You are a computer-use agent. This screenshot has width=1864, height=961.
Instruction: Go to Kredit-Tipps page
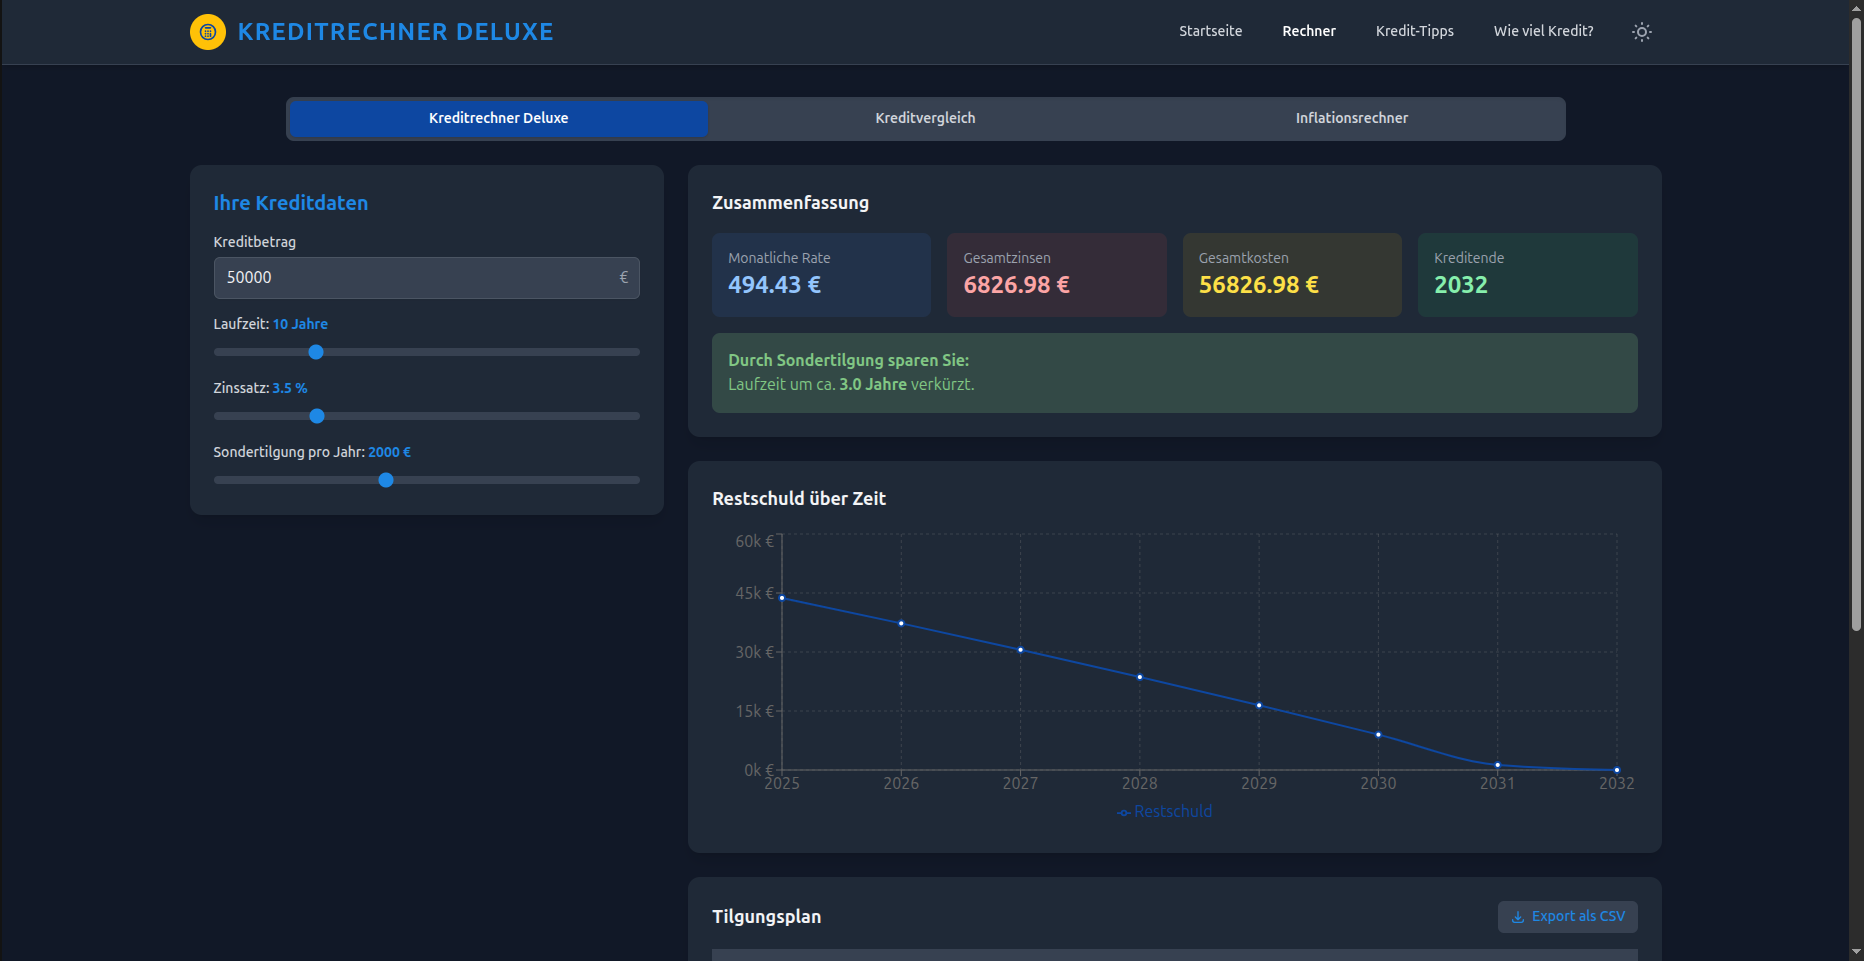coord(1414,31)
